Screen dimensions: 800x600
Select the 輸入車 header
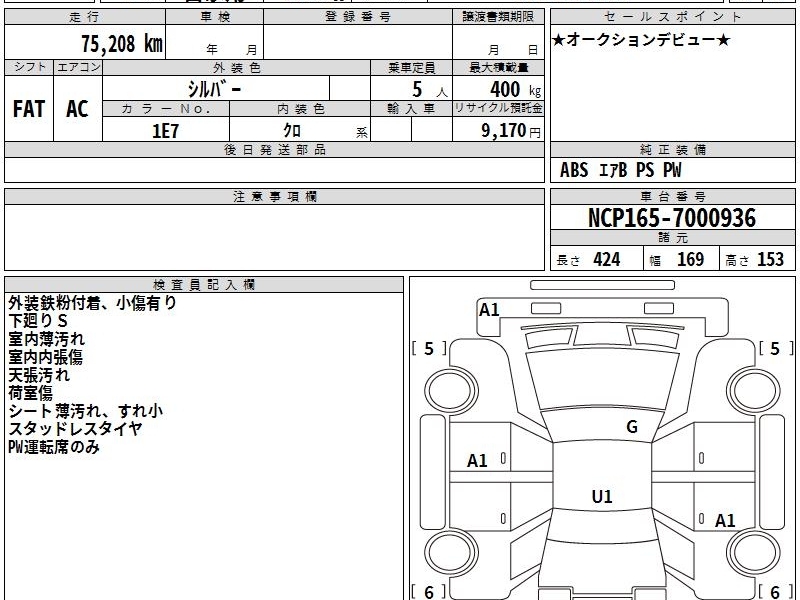(x=411, y=109)
